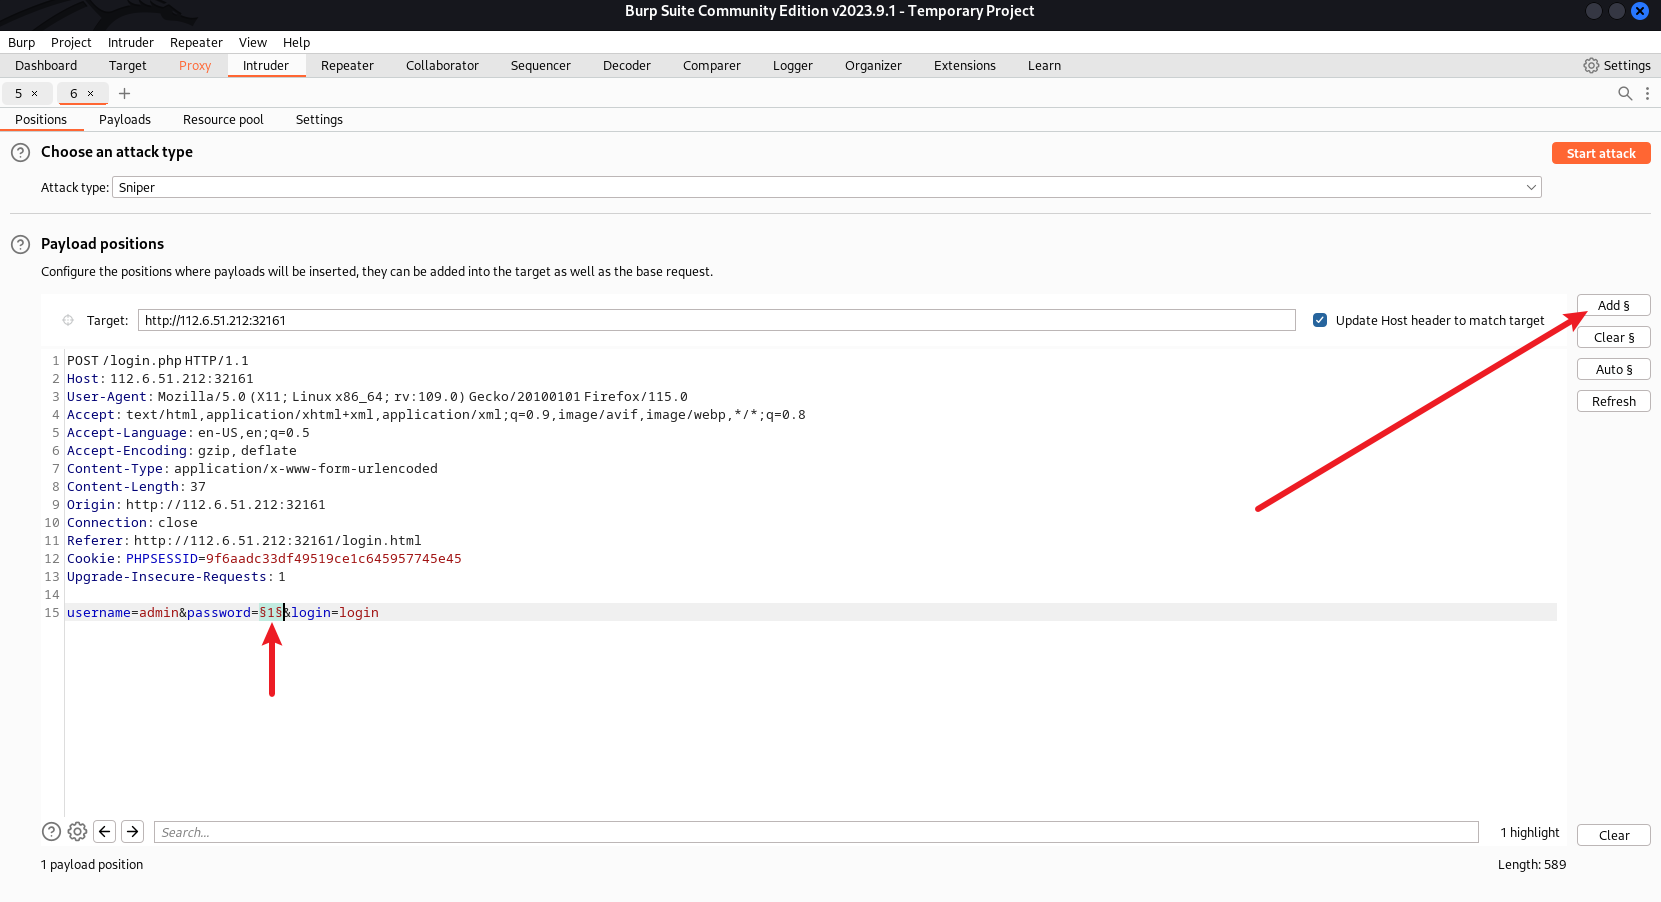Viewport: 1661px width, 902px height.
Task: Click the Clear § button
Action: click(x=1613, y=337)
